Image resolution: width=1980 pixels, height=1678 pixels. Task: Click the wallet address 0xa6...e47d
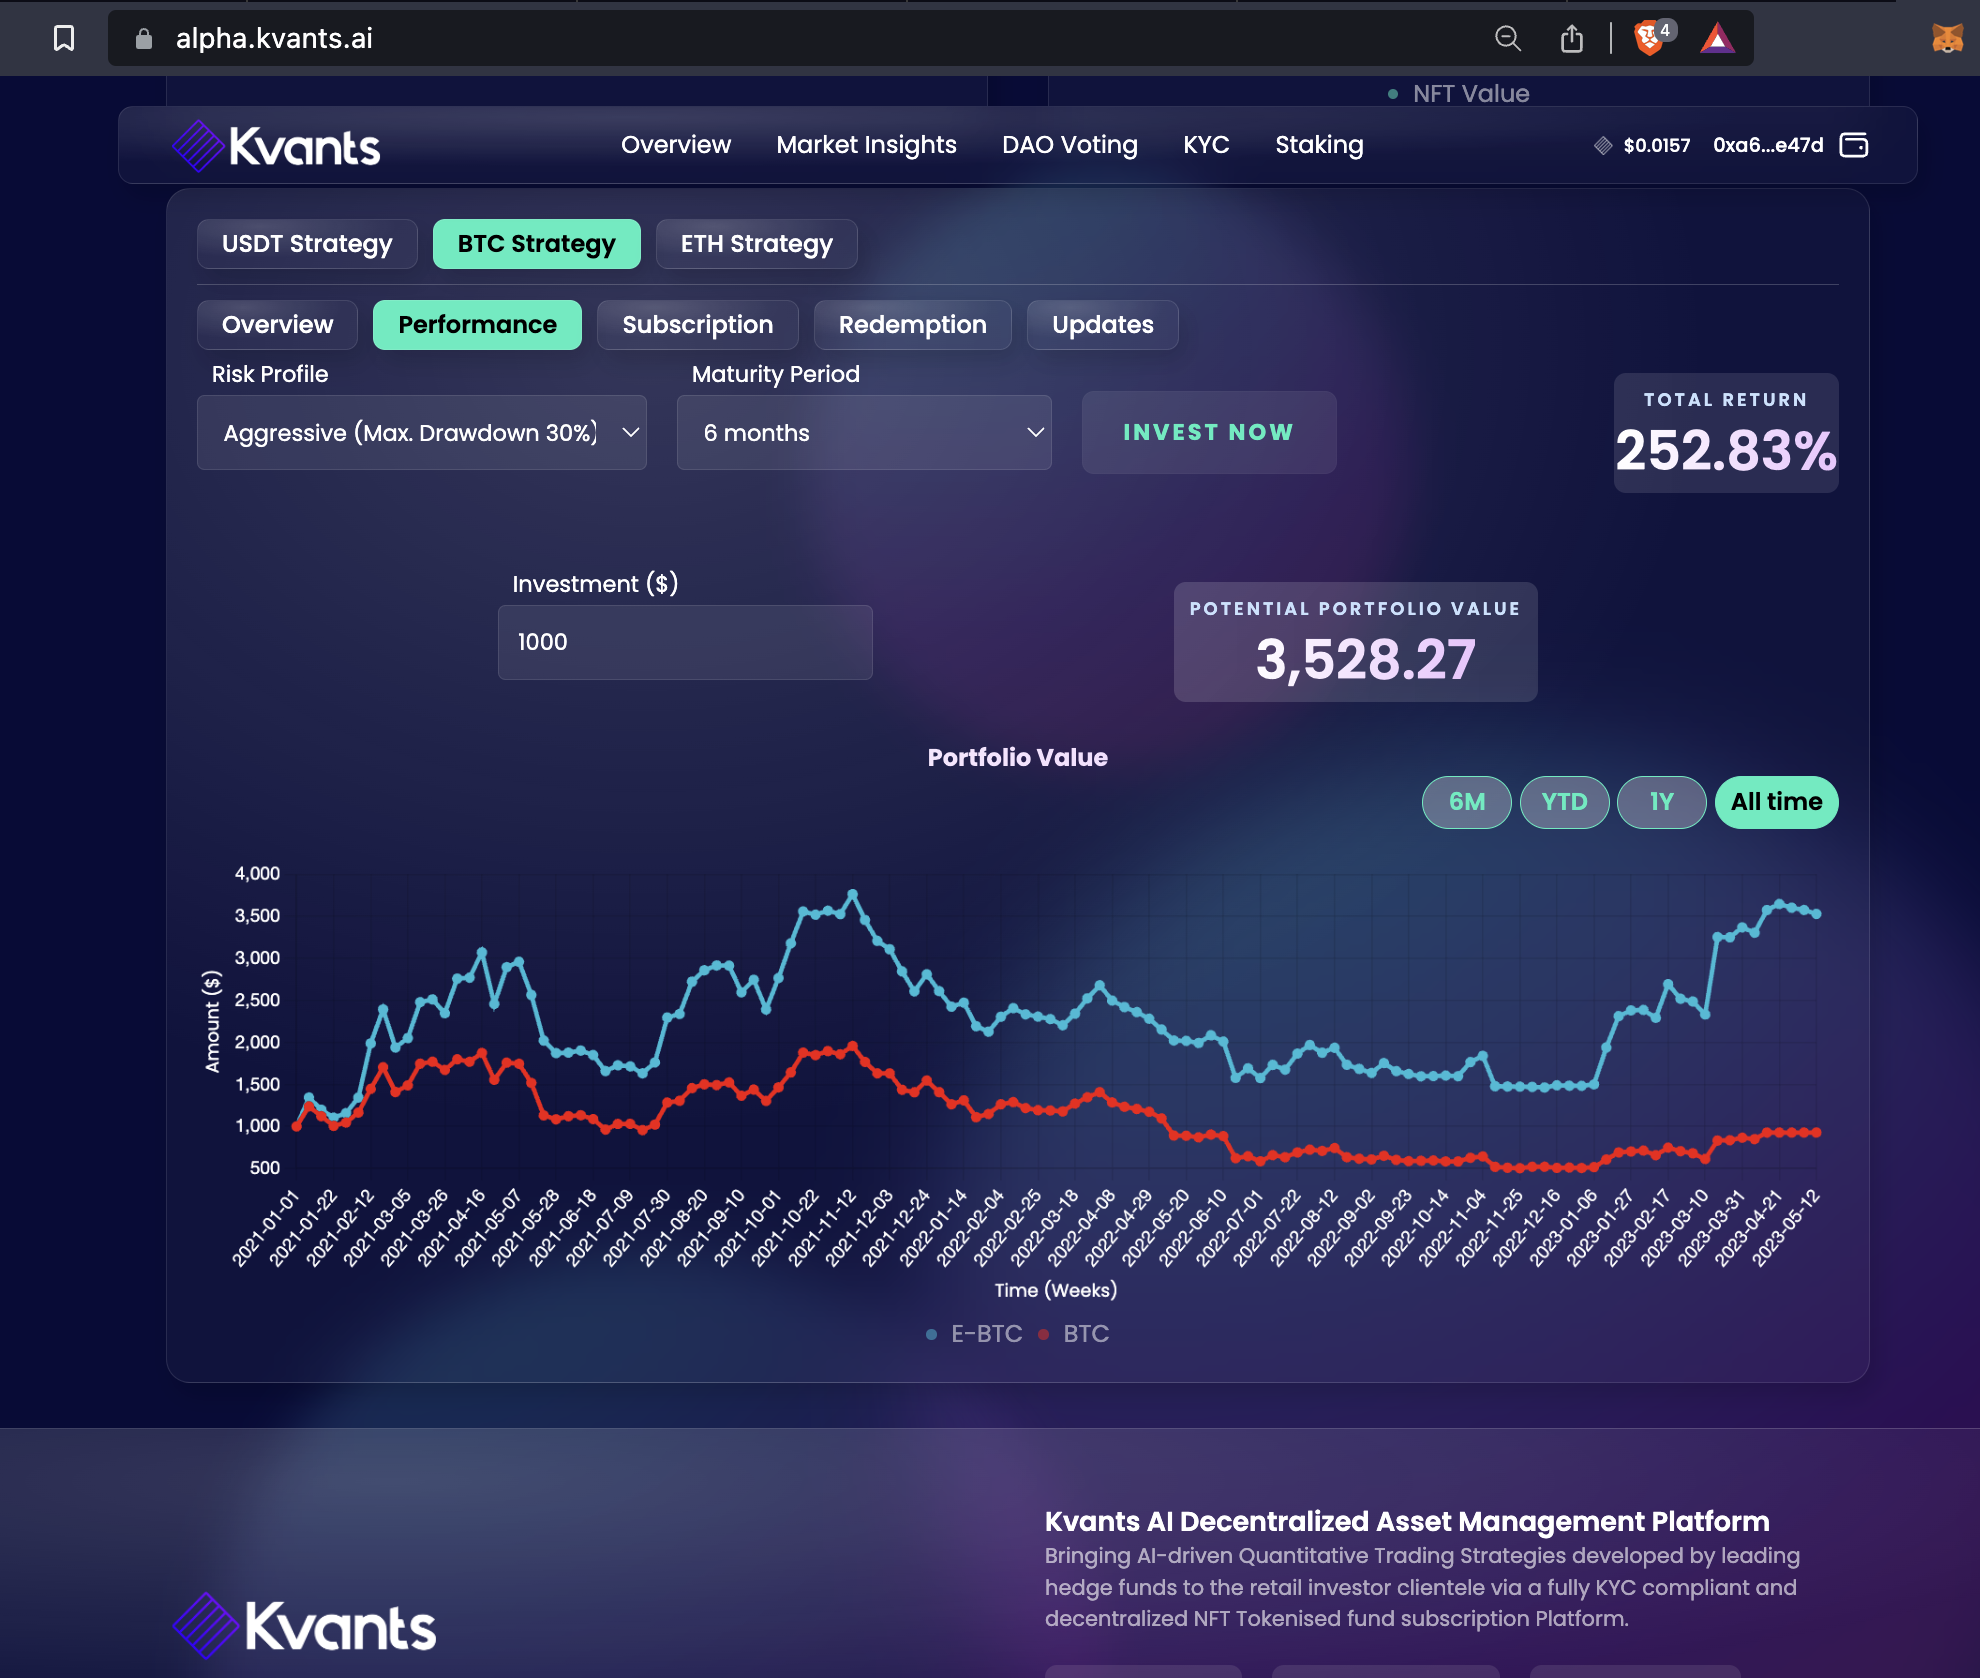[1768, 145]
